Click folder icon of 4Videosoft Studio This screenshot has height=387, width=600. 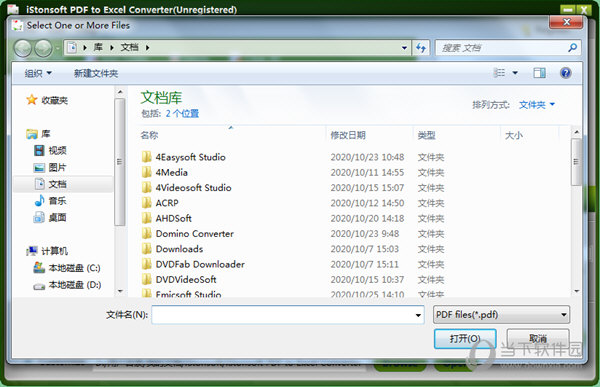tap(147, 188)
